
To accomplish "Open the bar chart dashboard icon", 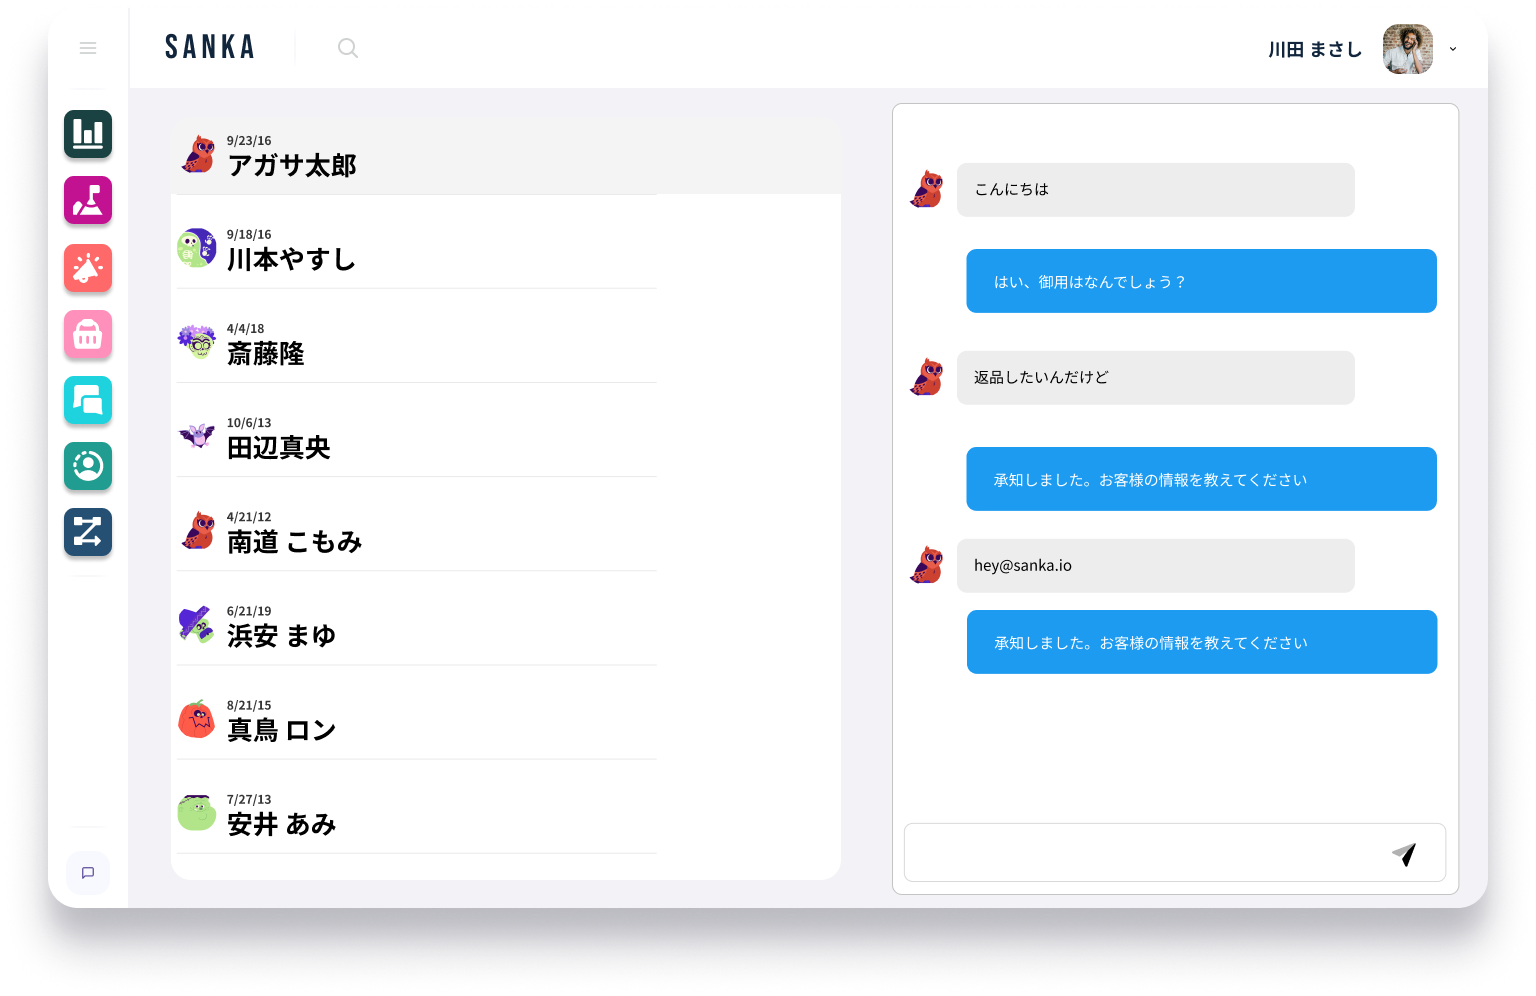I will pos(88,134).
